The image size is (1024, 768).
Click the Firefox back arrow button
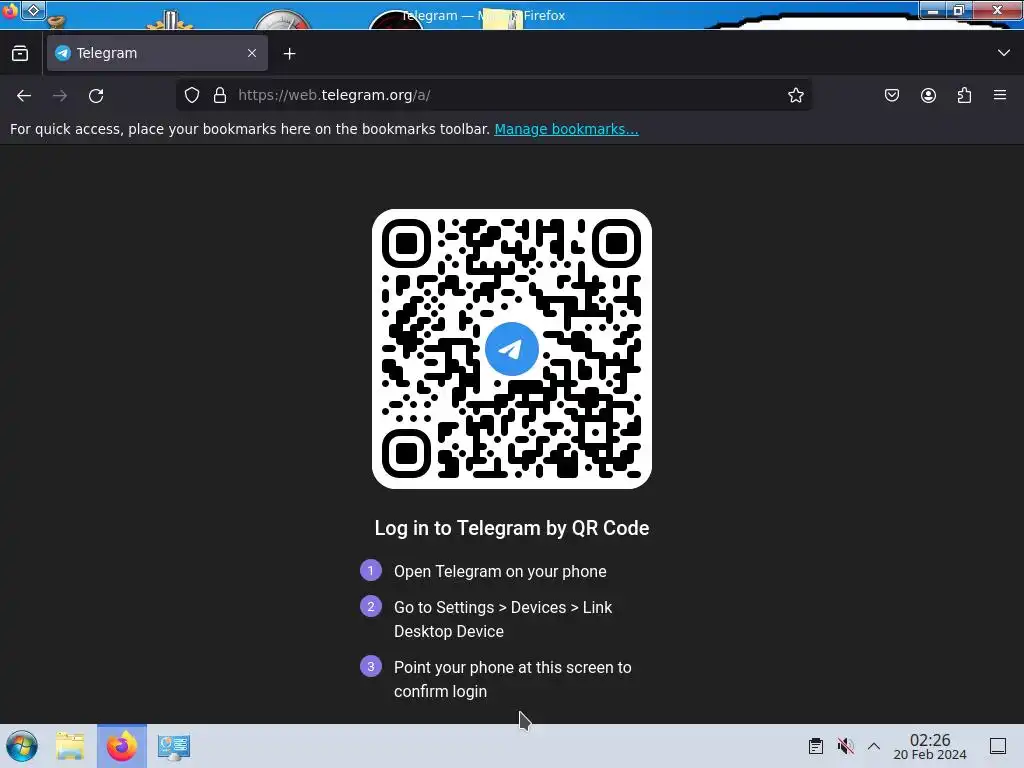(24, 95)
